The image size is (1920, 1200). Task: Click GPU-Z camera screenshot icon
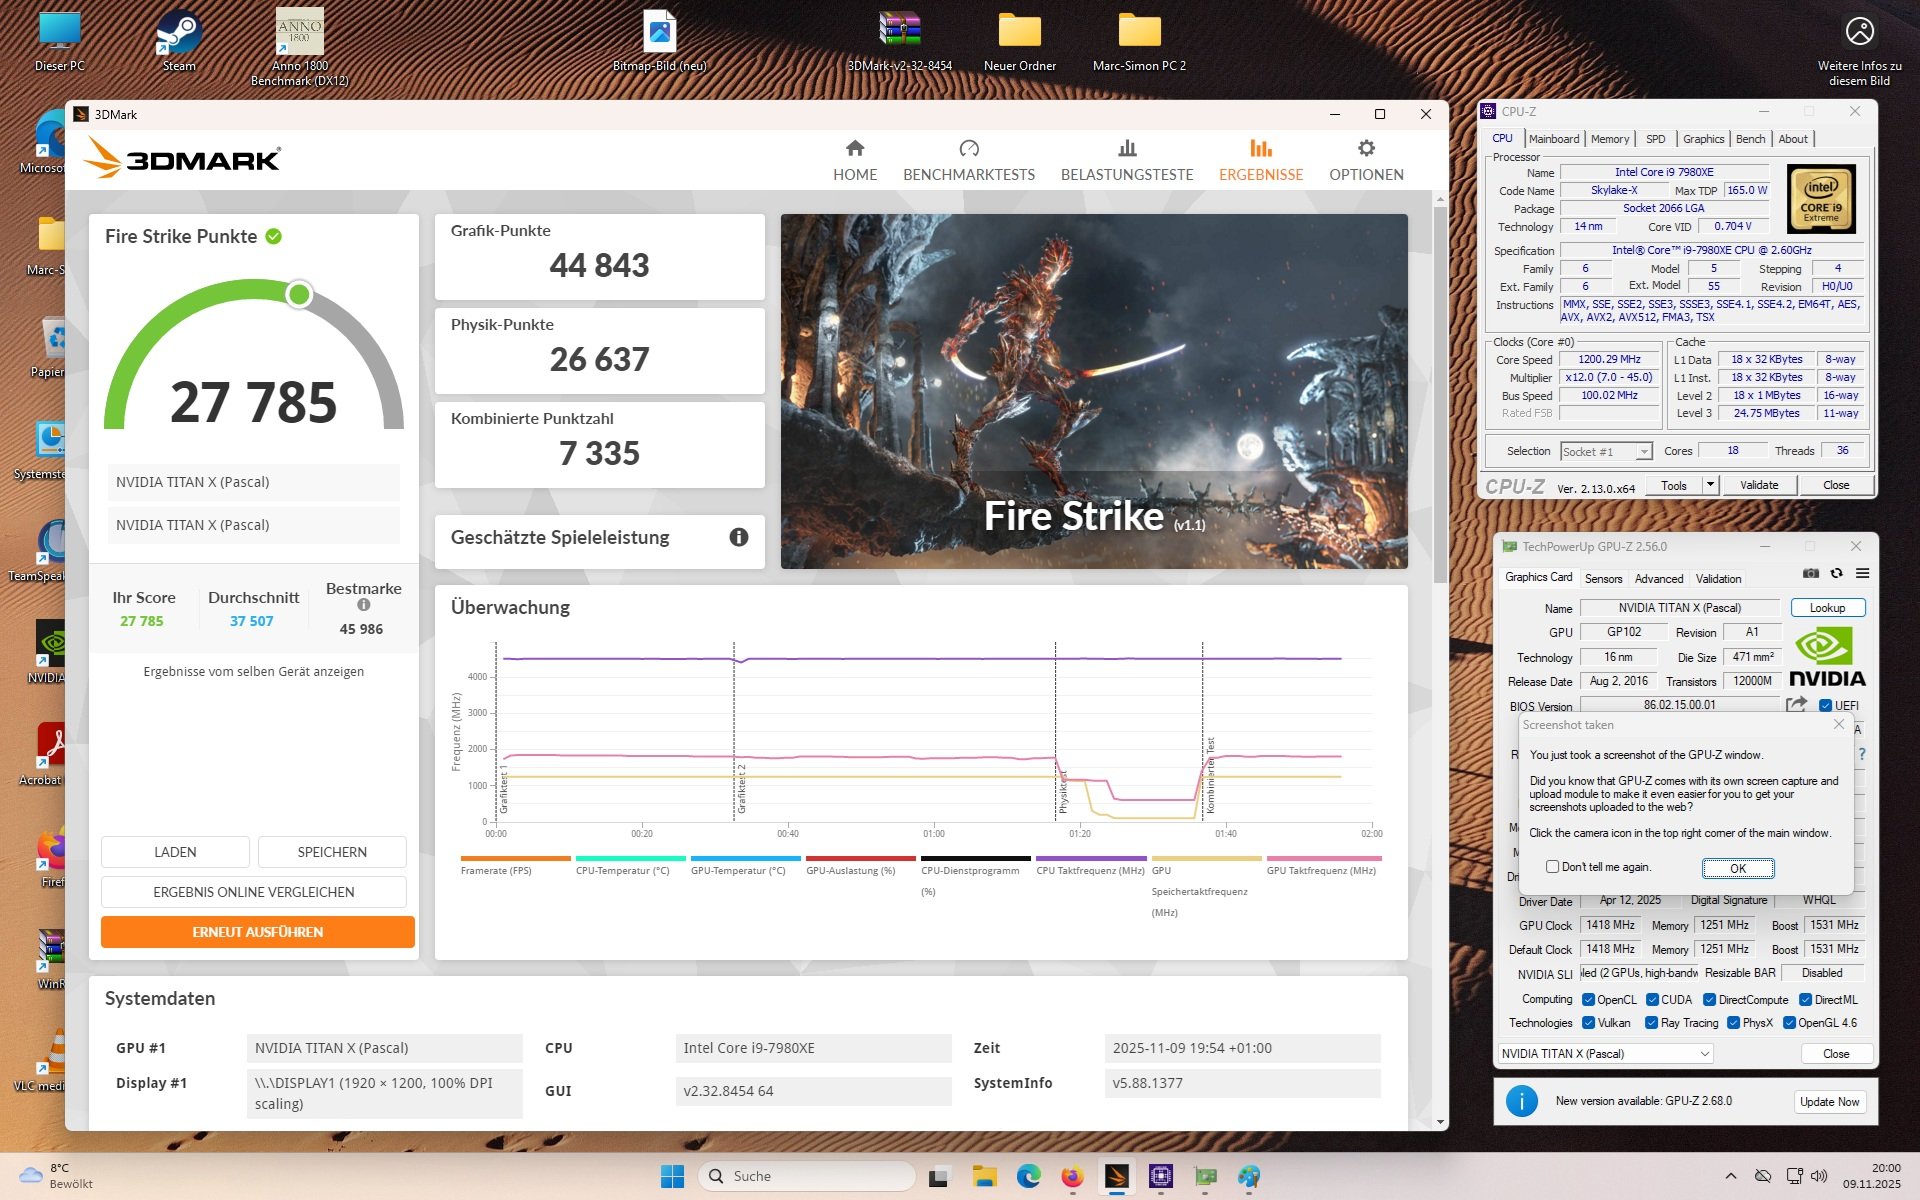point(1810,573)
